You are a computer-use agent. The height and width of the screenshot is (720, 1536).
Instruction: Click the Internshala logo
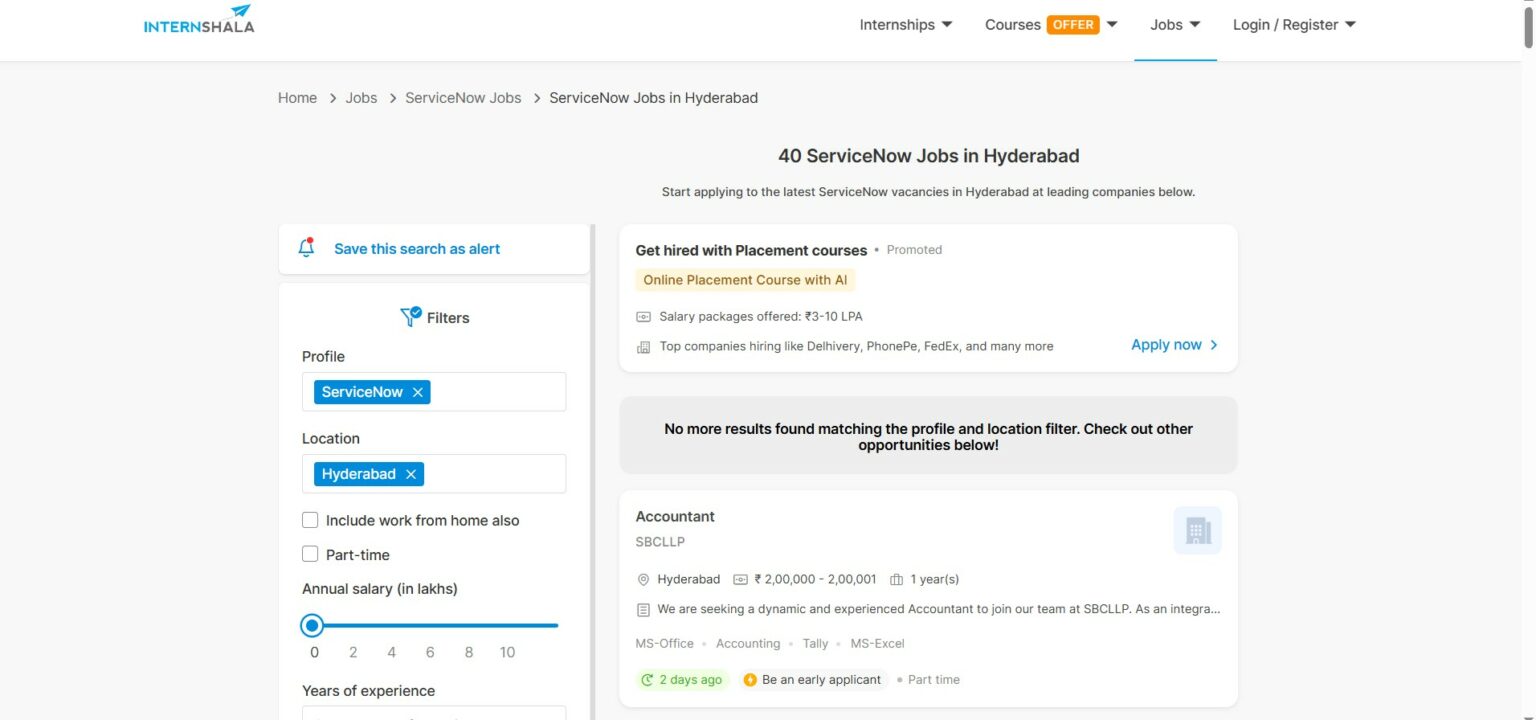[x=199, y=19]
